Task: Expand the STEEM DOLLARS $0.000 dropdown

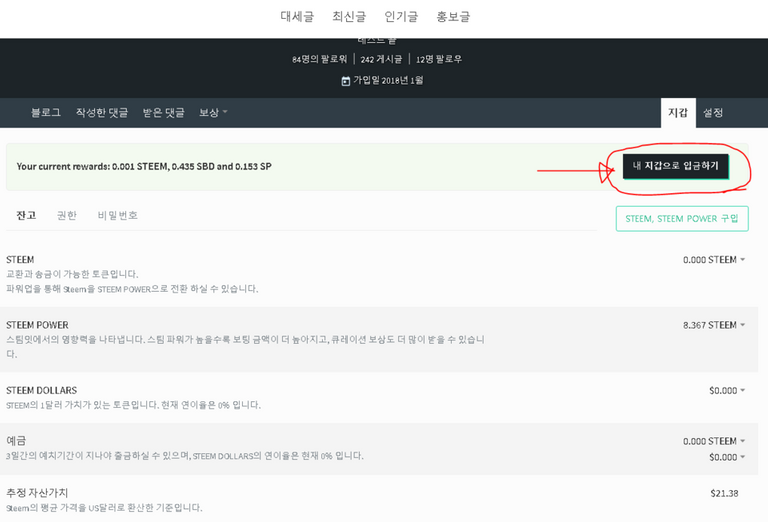Action: [727, 390]
